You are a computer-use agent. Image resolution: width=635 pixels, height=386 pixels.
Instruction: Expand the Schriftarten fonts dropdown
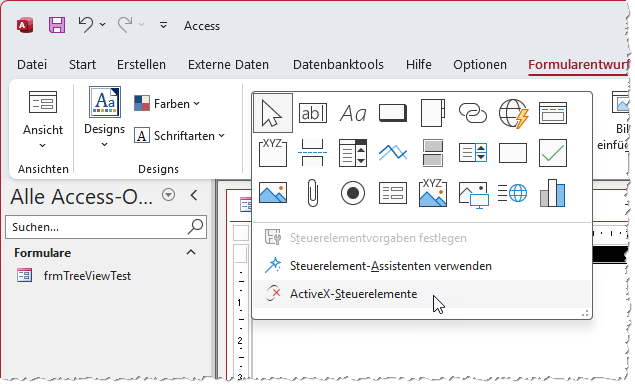[179, 136]
